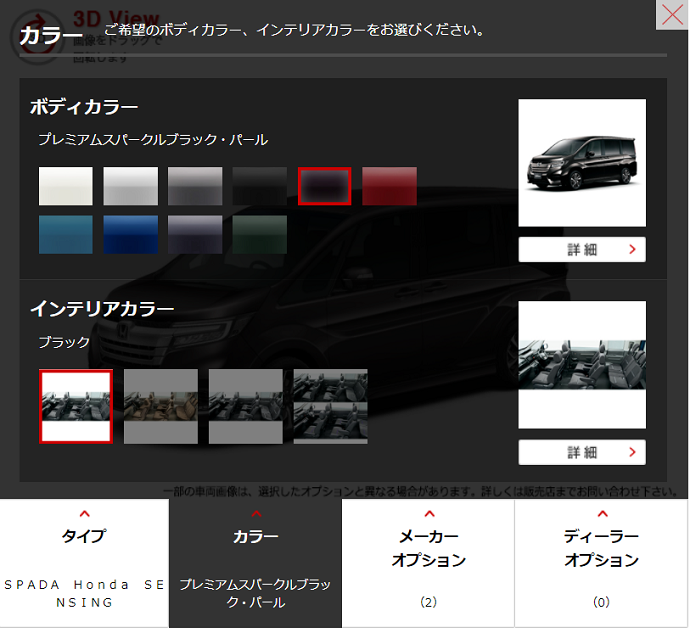
Task: Select the black interior thumbnail with red border
Action: coord(76,406)
